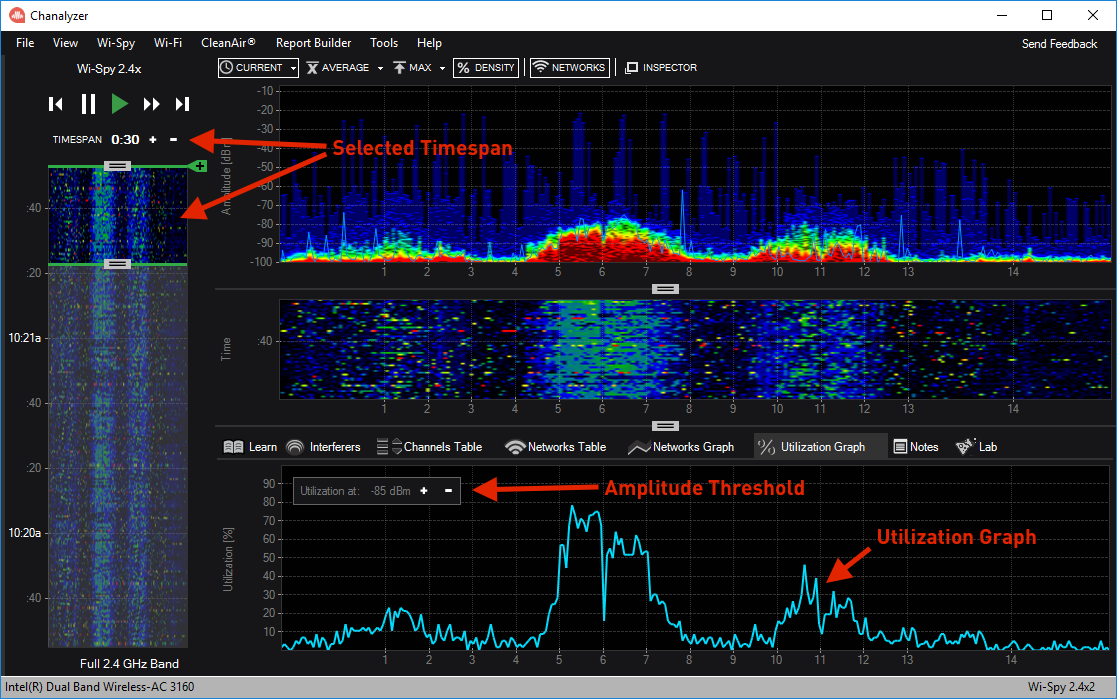Image resolution: width=1117 pixels, height=699 pixels.
Task: Click the Send Feedback link
Action: 1059,43
